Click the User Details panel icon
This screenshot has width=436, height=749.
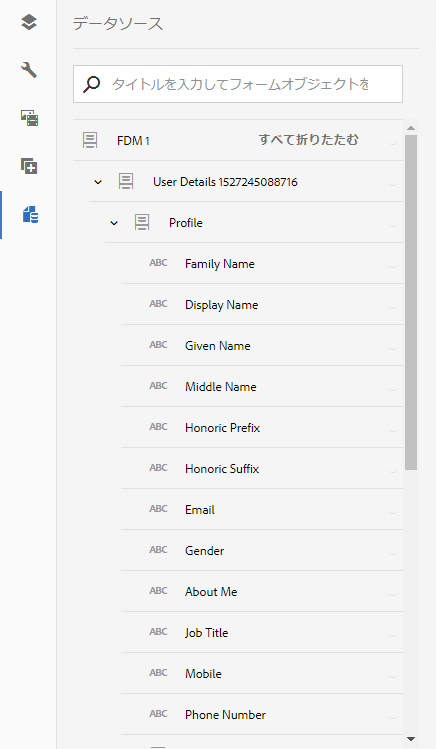point(126,182)
